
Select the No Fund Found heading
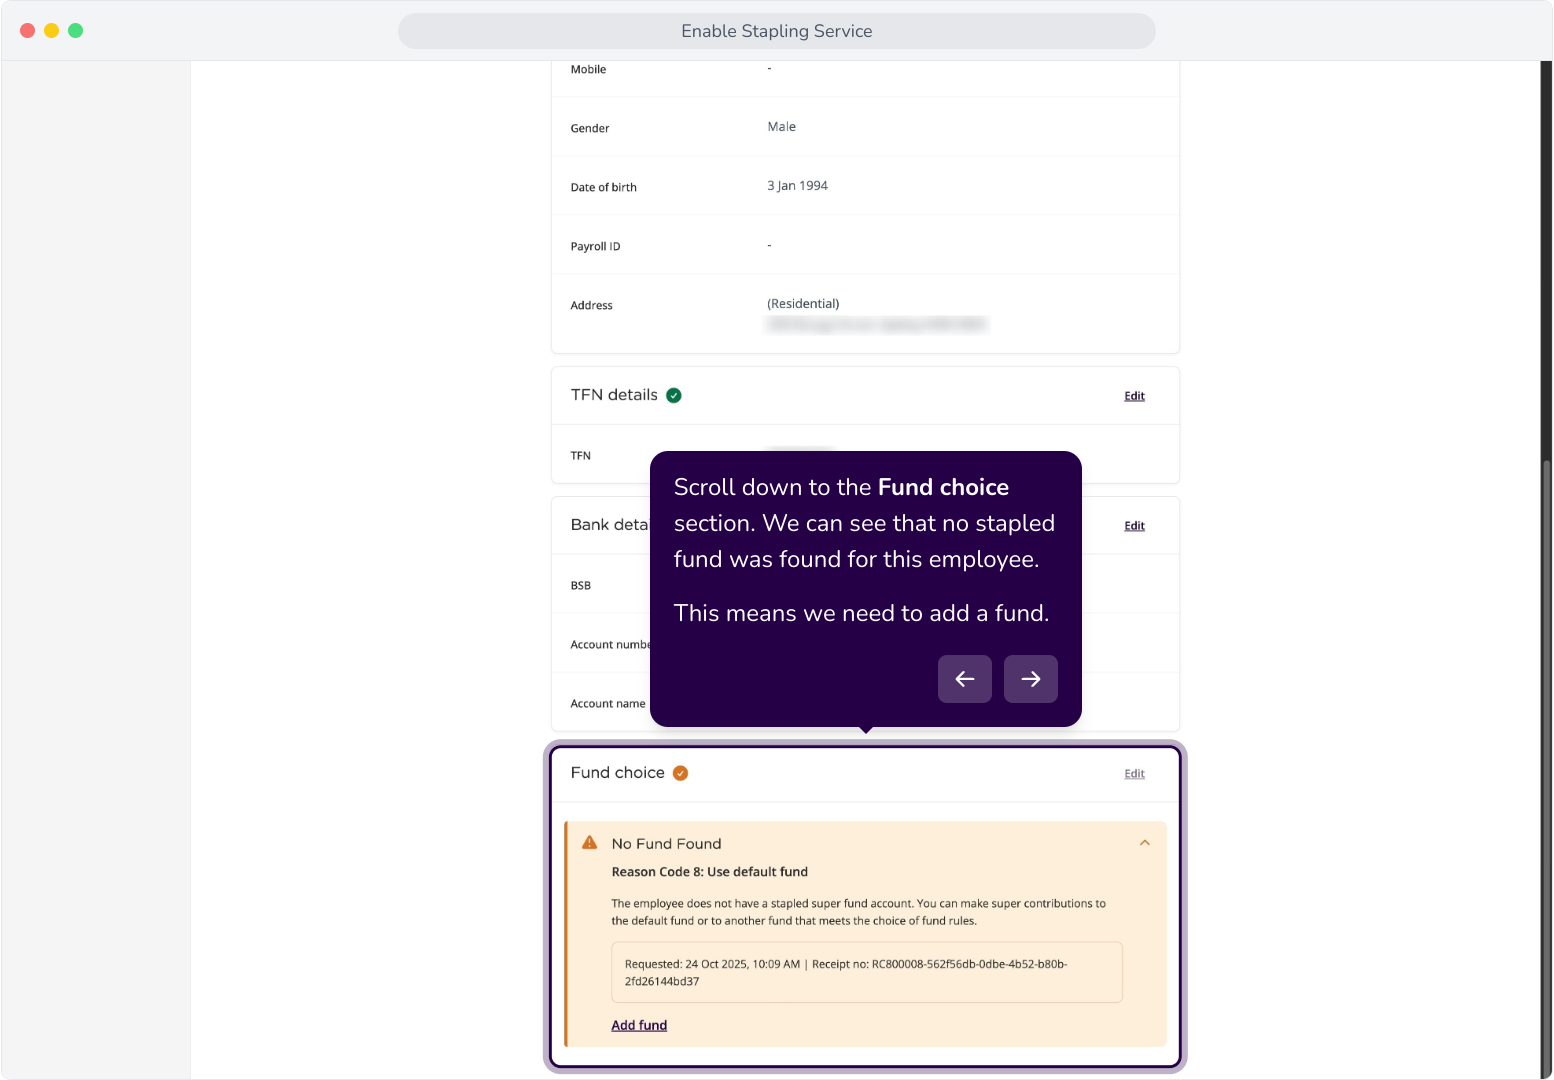click(x=666, y=844)
